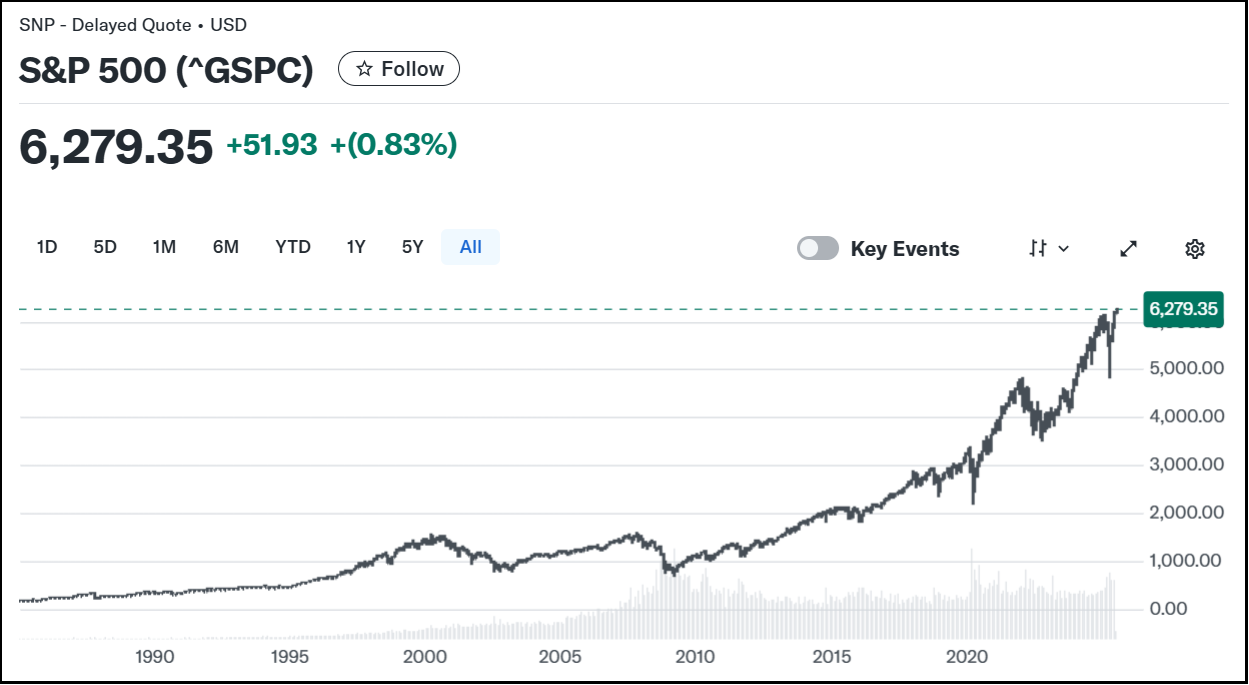Viewport: 1249px width, 685px height.
Task: Click the candlestick chart type icon
Action: pos(1038,249)
